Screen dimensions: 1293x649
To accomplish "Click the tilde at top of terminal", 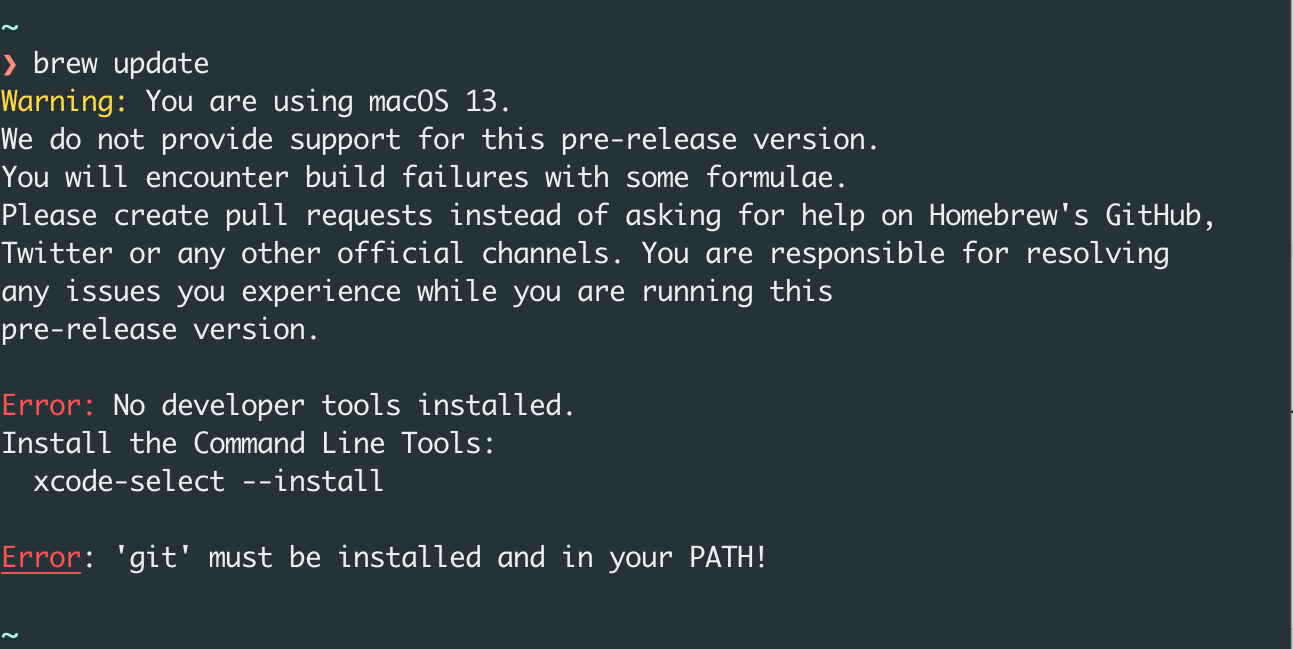I will coord(10,25).
